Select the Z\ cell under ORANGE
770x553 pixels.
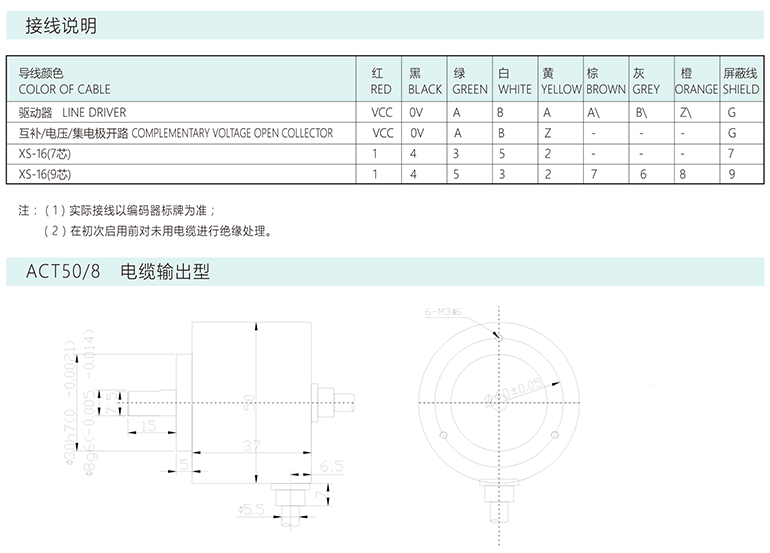pos(686,112)
